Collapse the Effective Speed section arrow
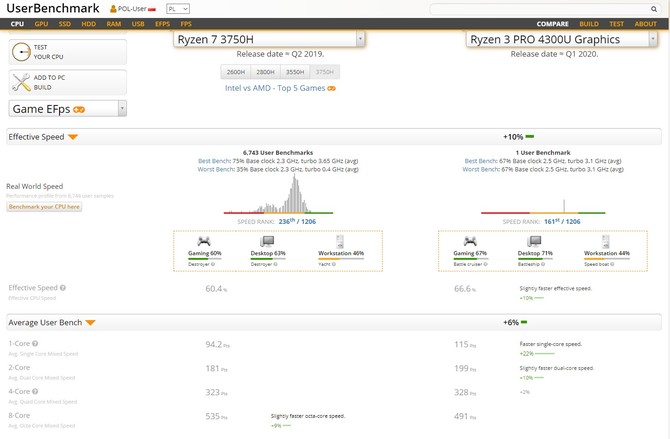The width and height of the screenshot is (670, 439). 73,137
